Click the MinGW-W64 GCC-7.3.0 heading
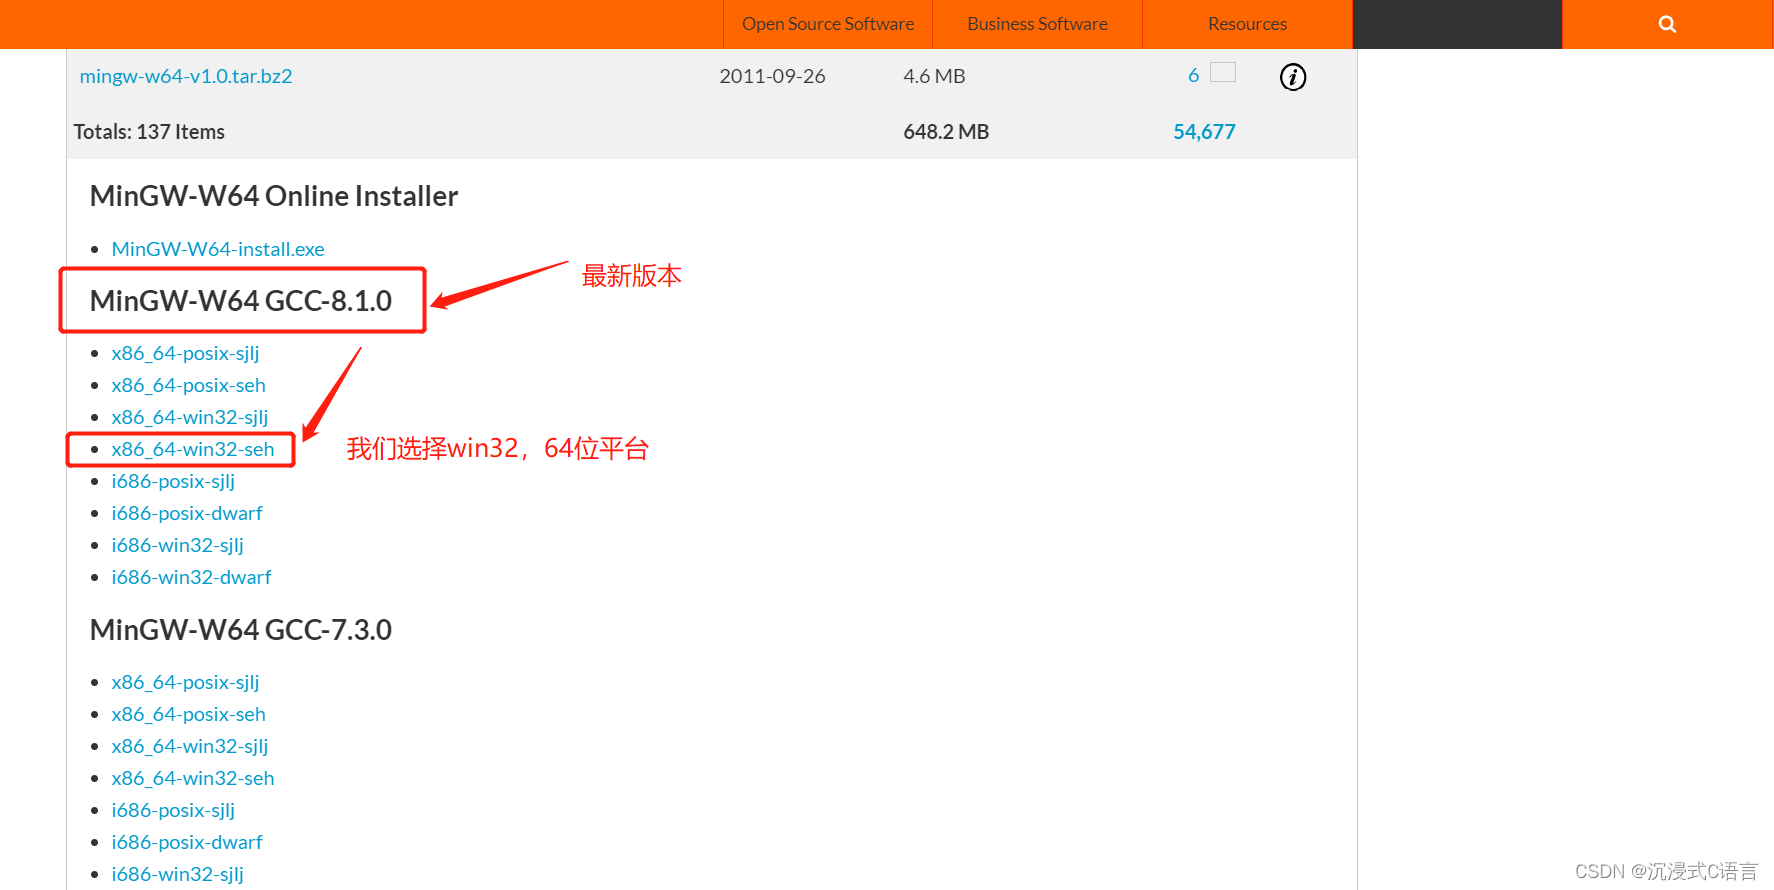The height and width of the screenshot is (890, 1774). click(x=241, y=630)
